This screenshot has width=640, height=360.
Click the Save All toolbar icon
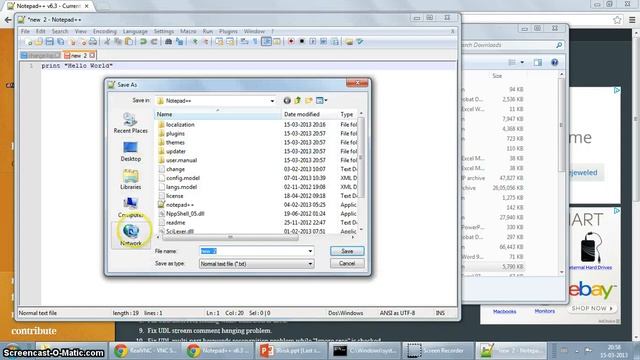click(x=60, y=42)
